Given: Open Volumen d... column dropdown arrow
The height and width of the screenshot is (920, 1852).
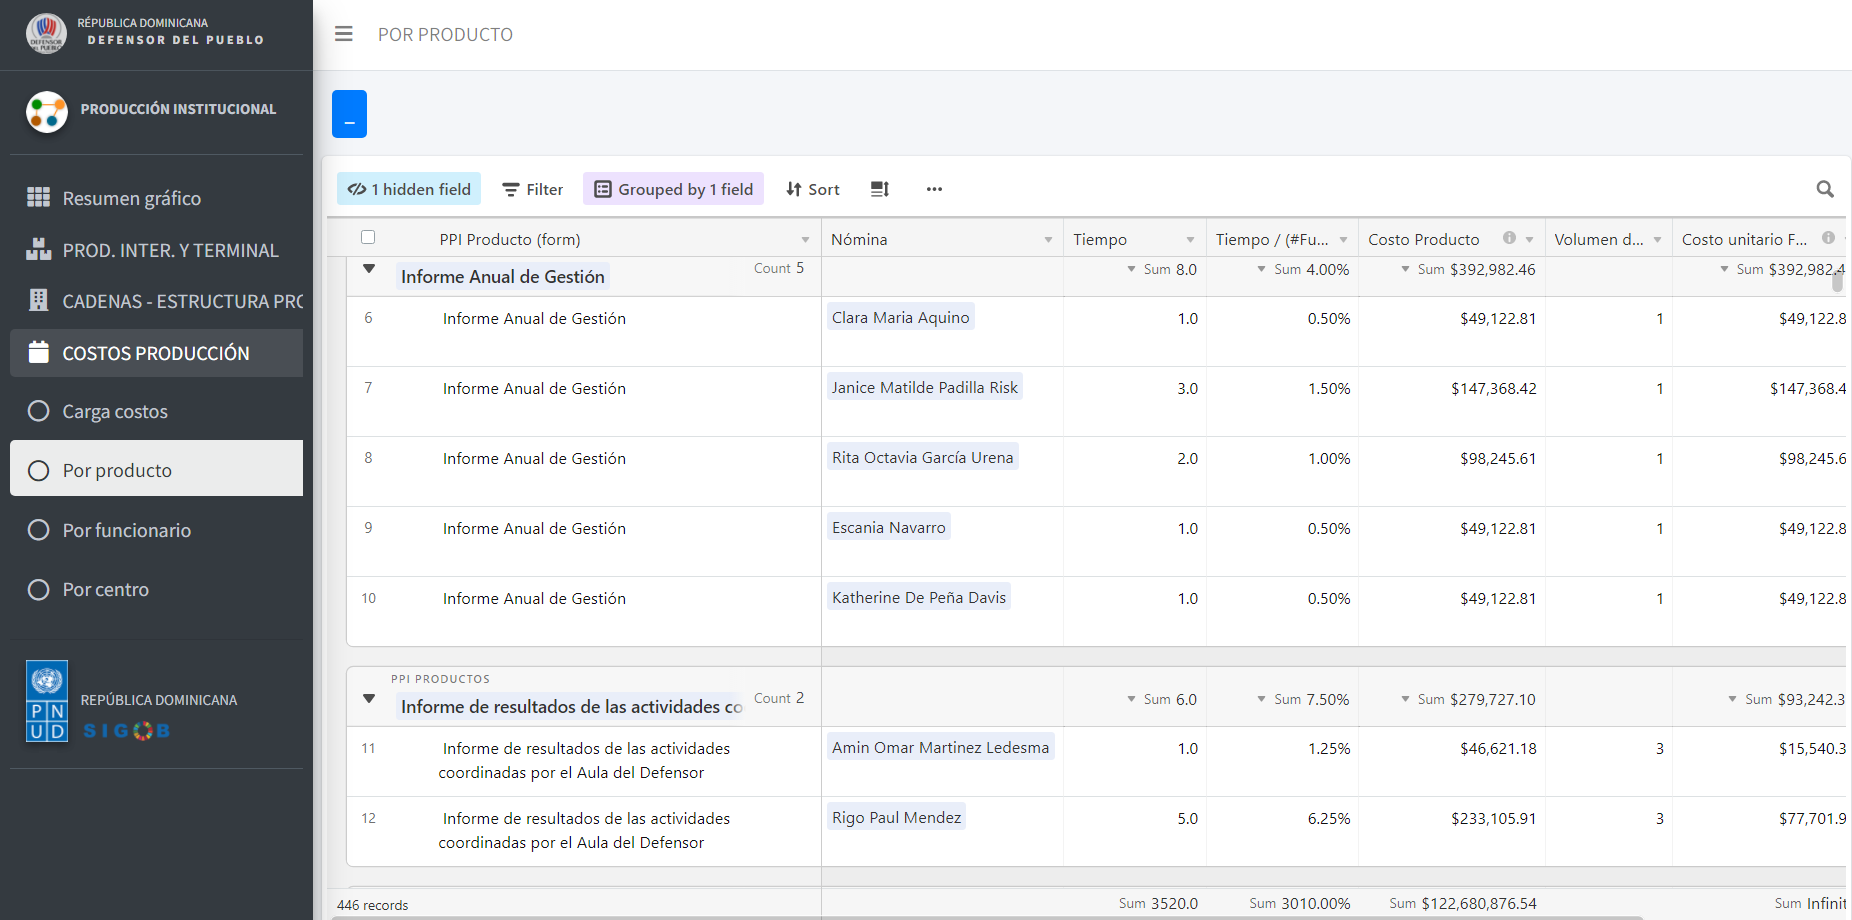Looking at the screenshot, I should (x=1657, y=240).
